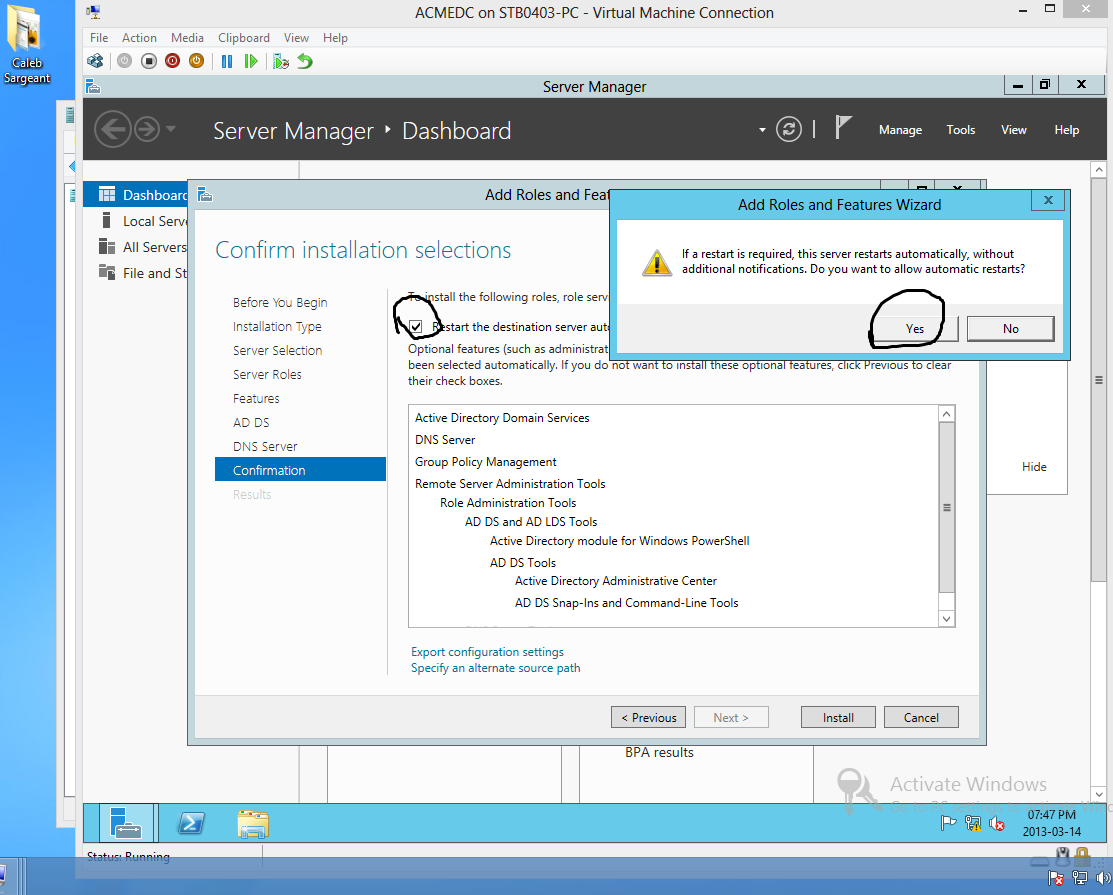Open the Server Manager notifications flag

click(x=843, y=128)
